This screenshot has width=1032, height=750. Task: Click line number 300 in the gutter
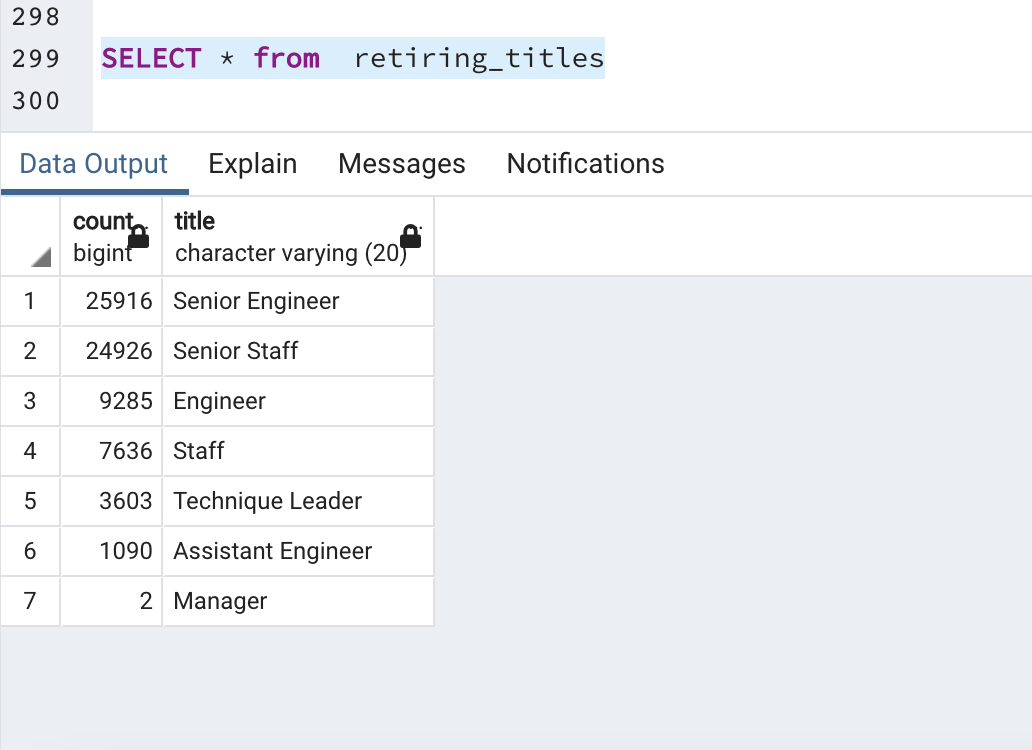point(36,101)
